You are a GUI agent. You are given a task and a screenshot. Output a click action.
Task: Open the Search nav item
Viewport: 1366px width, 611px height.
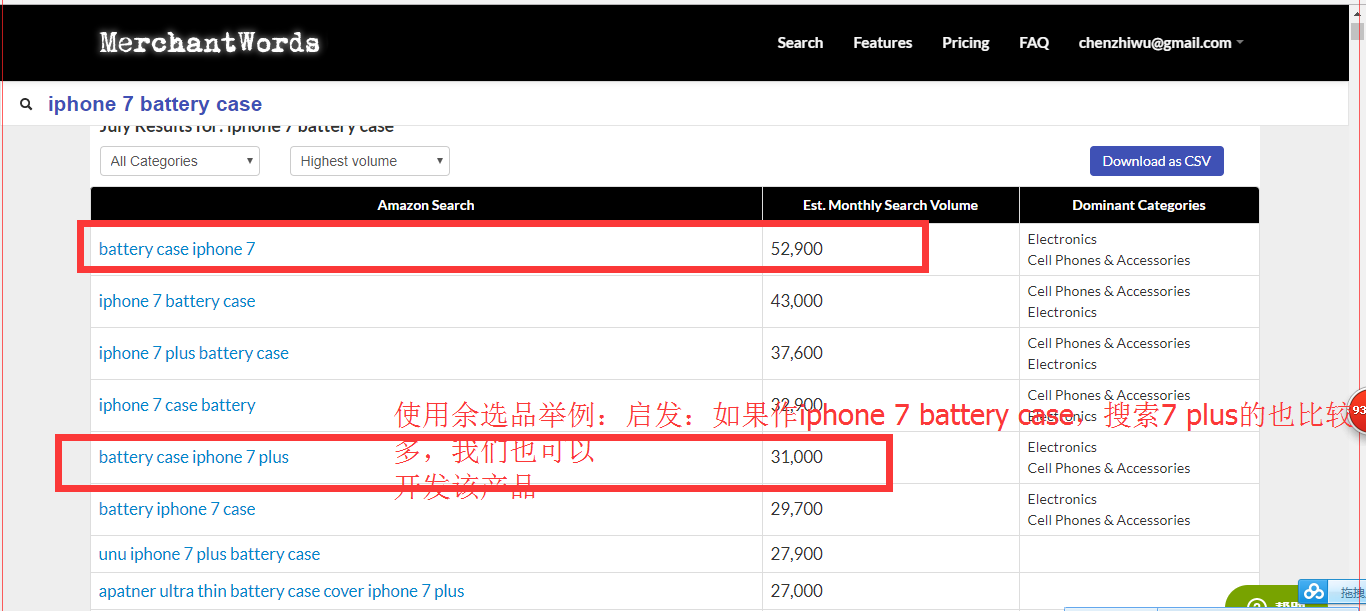(x=800, y=43)
